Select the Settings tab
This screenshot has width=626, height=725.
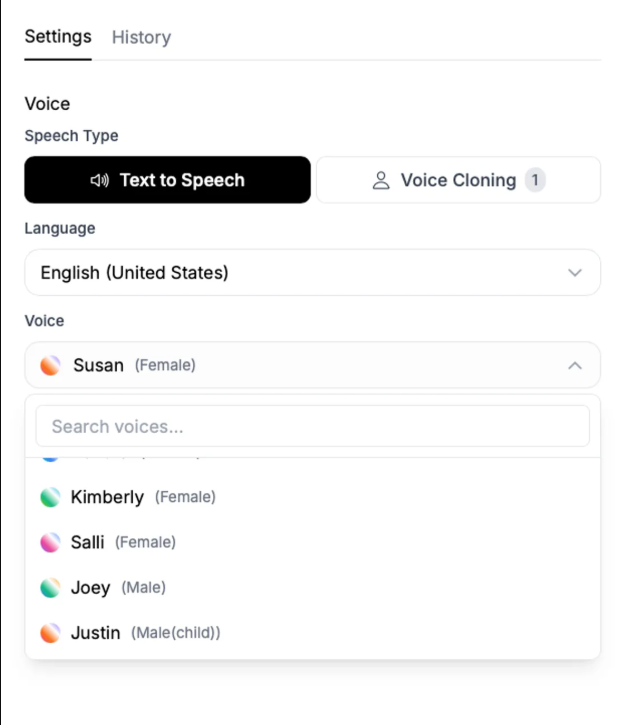tap(58, 37)
